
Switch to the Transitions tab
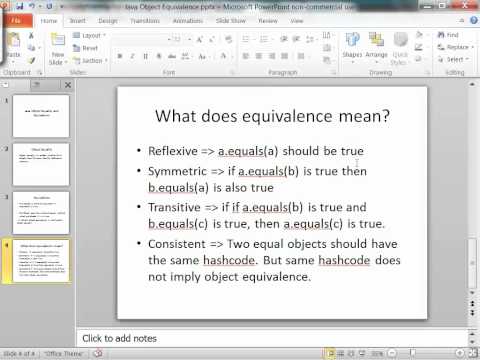click(145, 21)
